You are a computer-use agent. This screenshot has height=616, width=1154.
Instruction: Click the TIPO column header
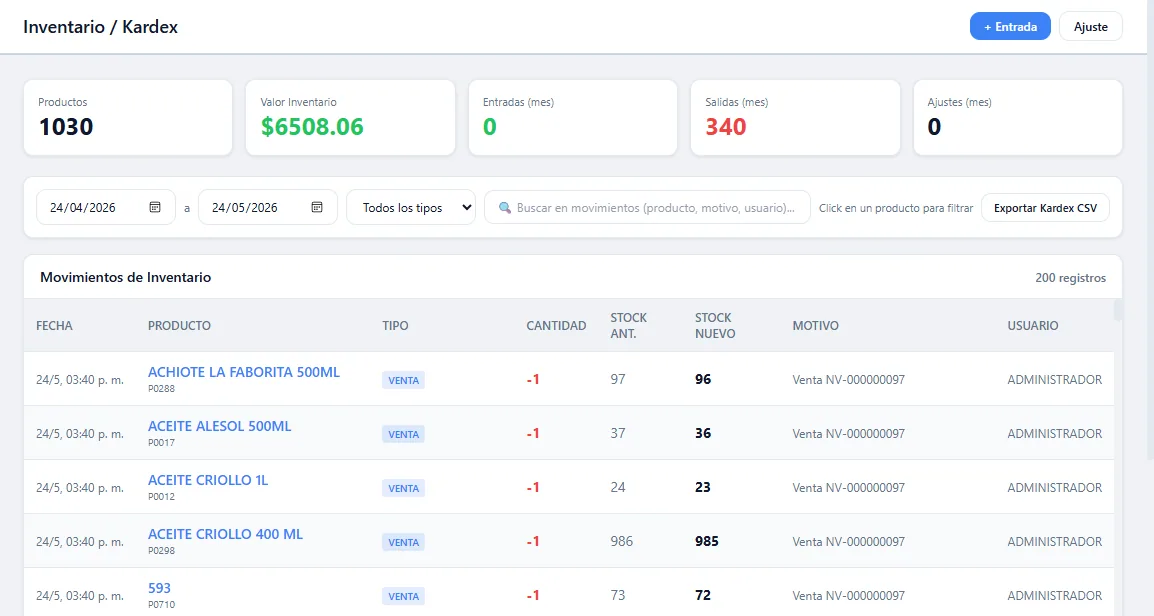click(x=395, y=325)
